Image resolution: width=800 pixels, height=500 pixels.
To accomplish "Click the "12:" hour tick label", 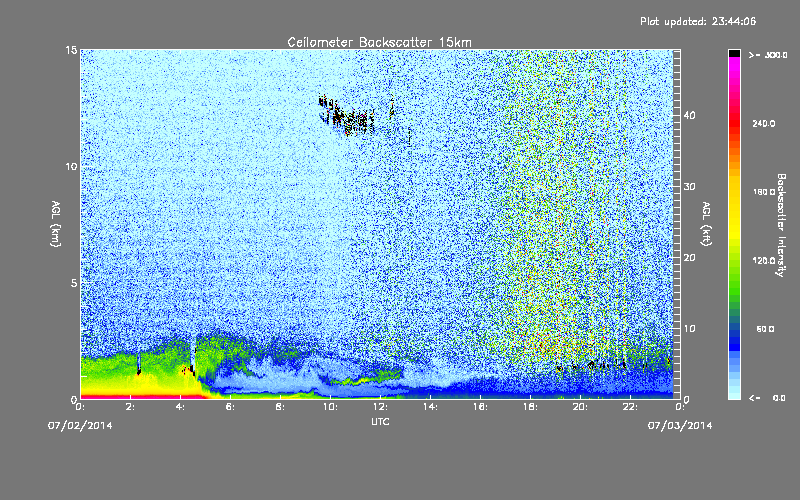I will point(380,407).
